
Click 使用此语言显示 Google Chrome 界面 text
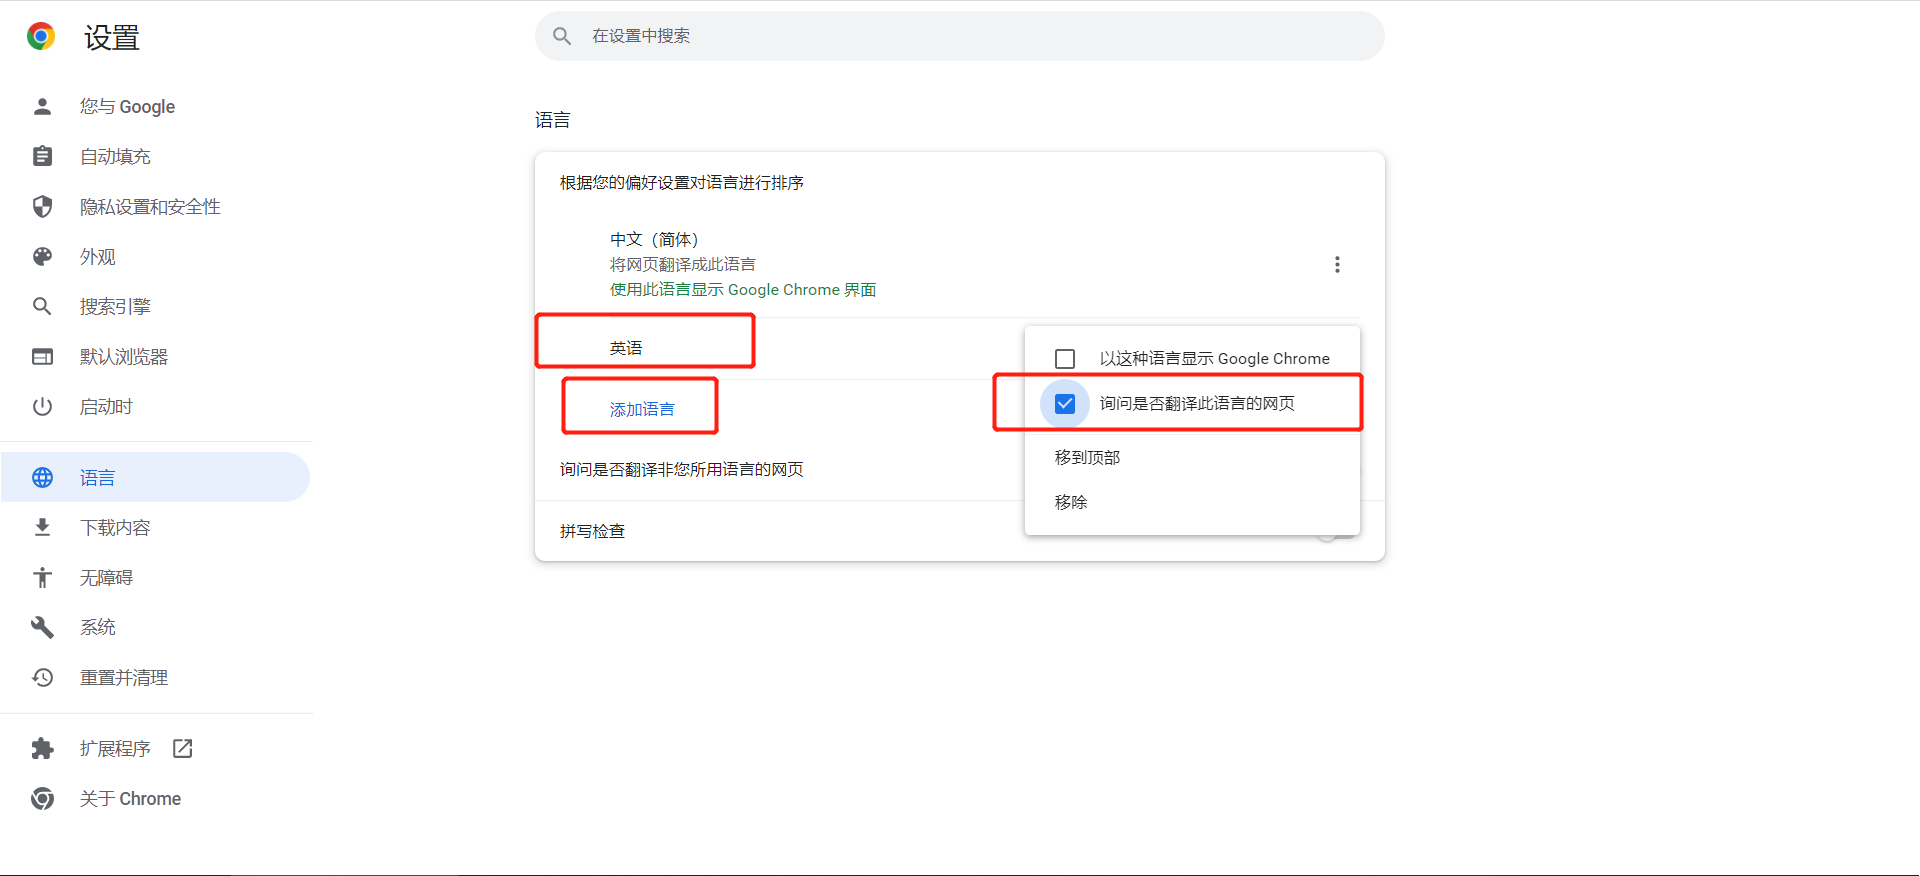pyautogui.click(x=743, y=289)
